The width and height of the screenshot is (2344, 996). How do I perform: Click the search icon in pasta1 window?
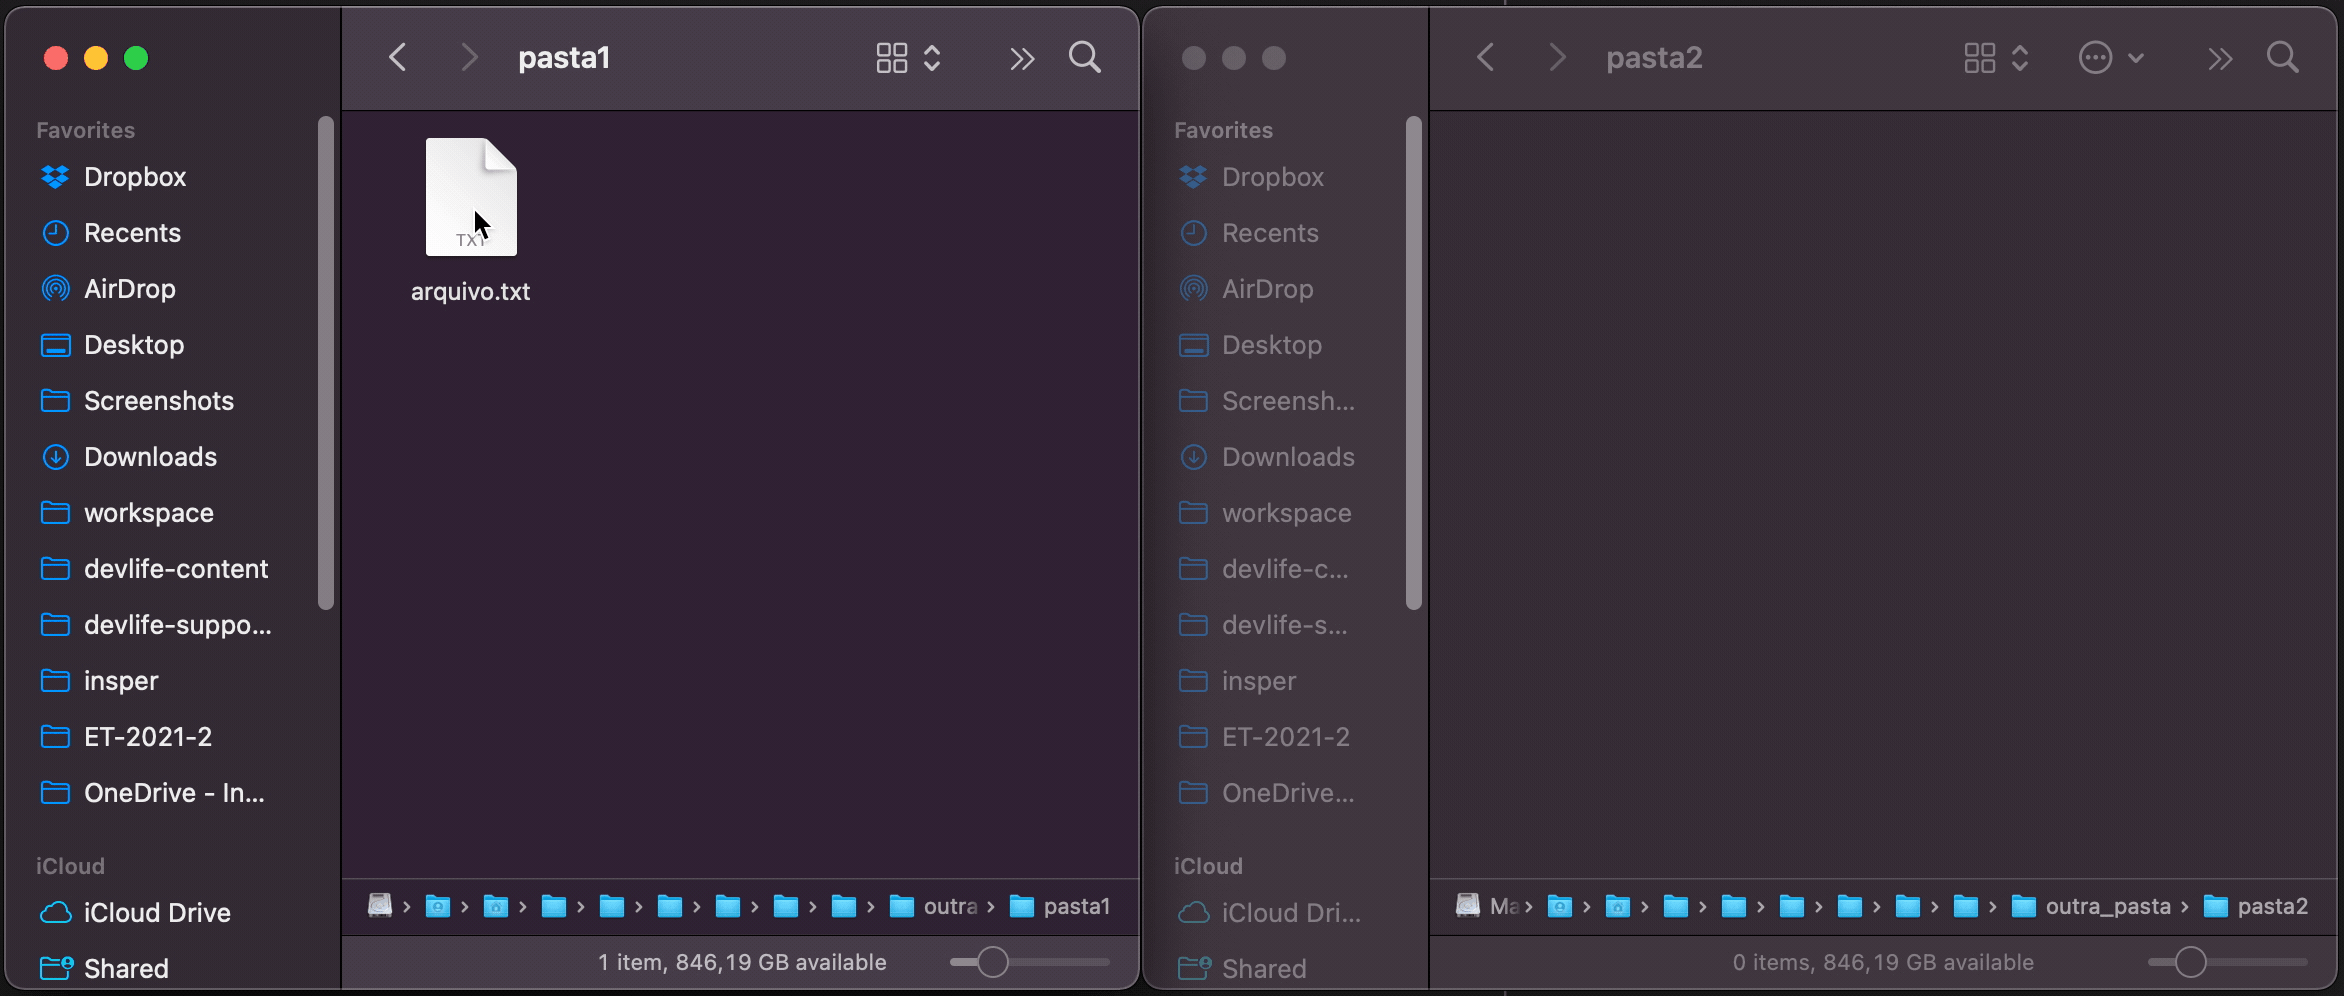1084,58
